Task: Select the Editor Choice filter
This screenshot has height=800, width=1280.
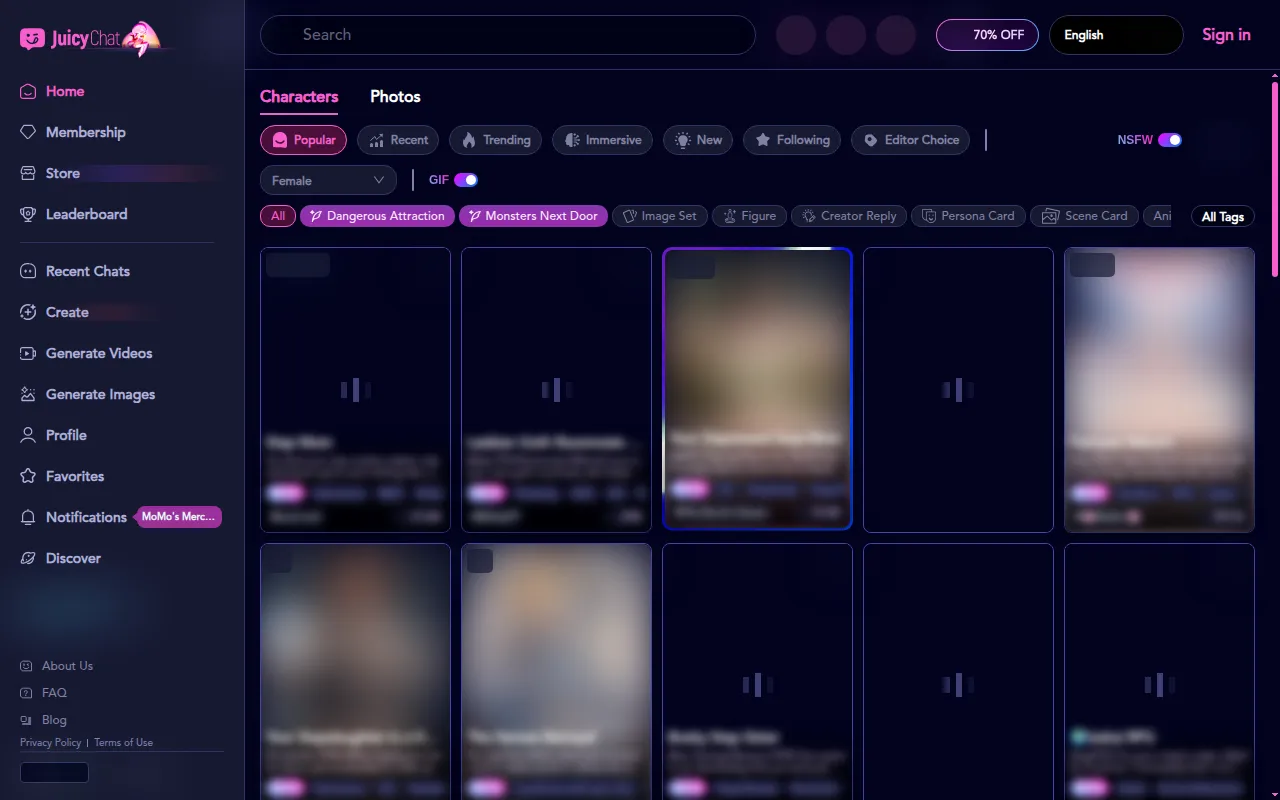Action: [x=910, y=140]
